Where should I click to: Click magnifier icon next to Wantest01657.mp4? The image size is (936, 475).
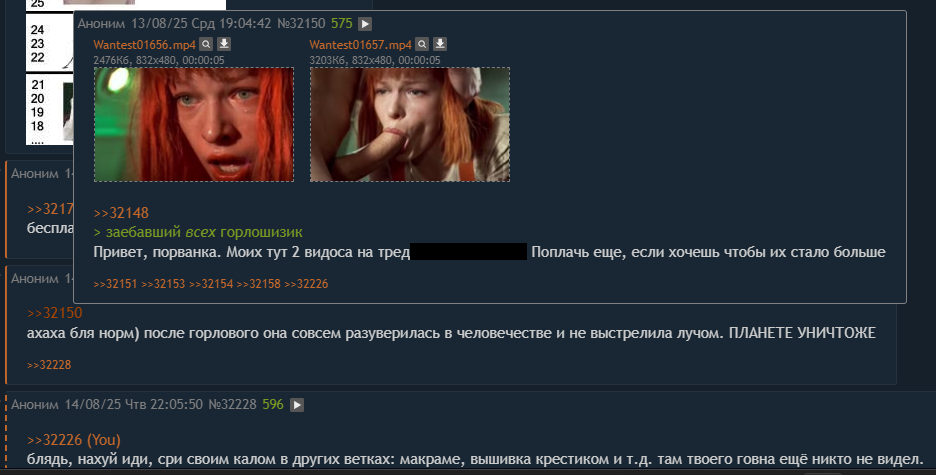[x=422, y=44]
